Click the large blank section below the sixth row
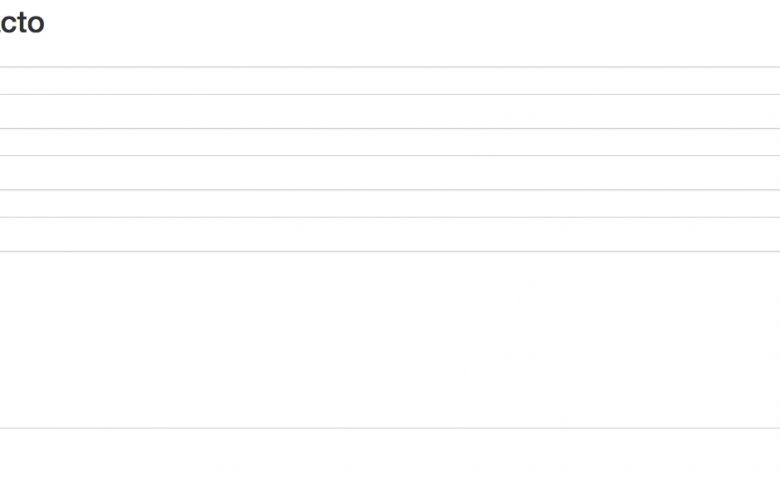The image size is (780, 480). coord(390,340)
